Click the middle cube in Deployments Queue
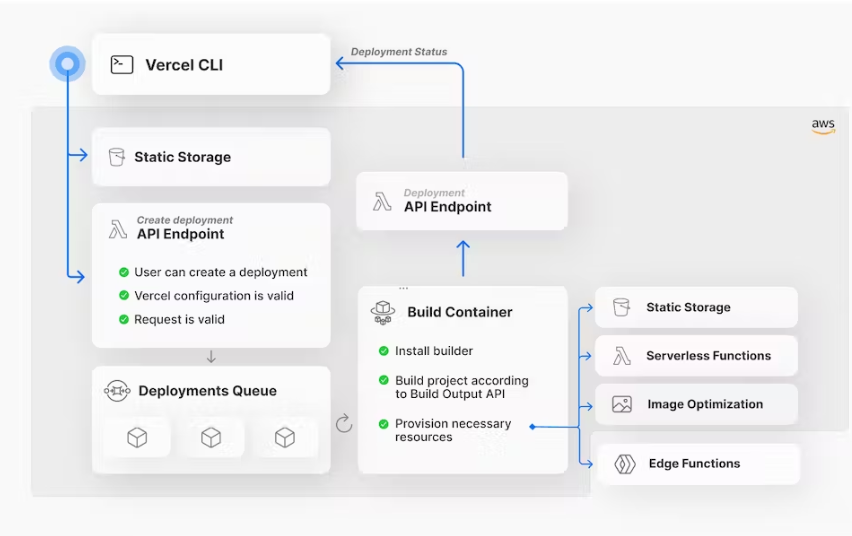 (x=211, y=437)
